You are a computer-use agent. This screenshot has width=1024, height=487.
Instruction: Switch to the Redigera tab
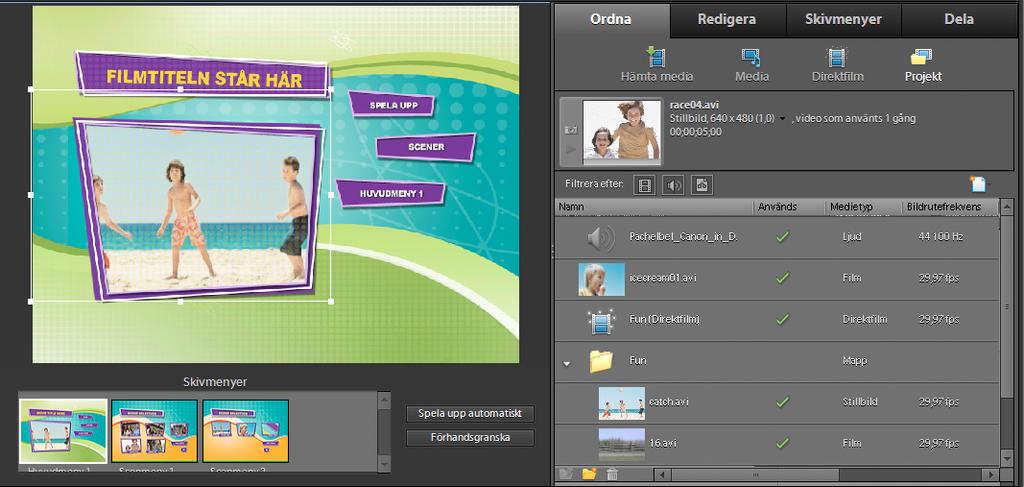pos(727,19)
